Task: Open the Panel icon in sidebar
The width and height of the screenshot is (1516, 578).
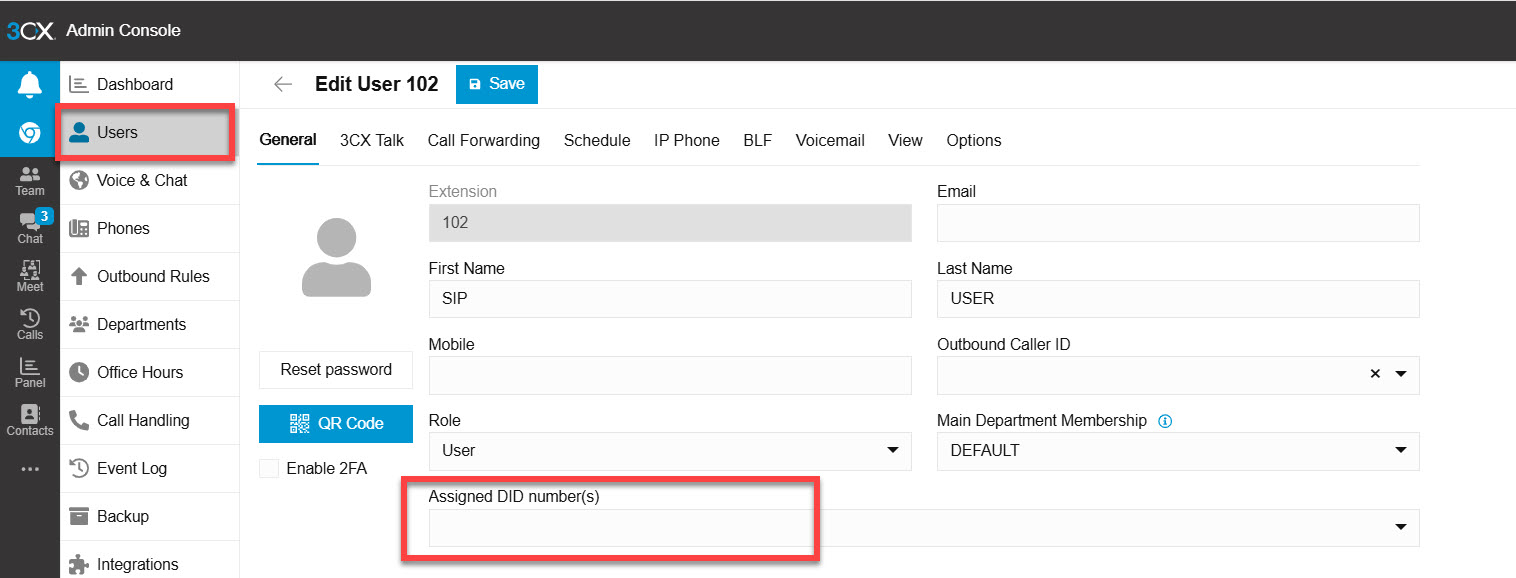Action: [30, 372]
